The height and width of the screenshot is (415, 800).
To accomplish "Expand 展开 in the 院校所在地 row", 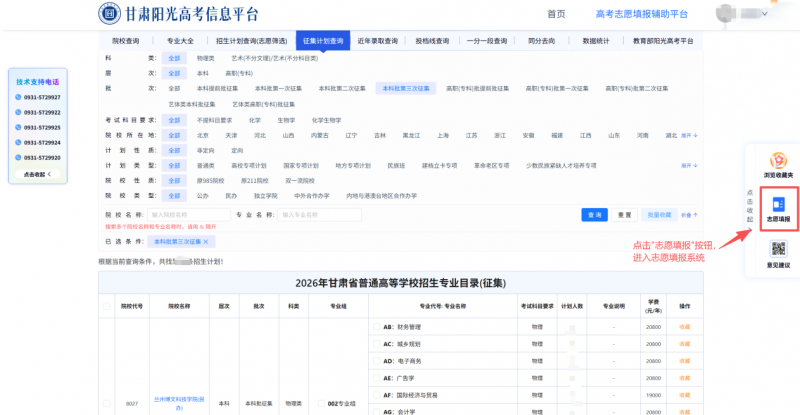I will coord(689,135).
